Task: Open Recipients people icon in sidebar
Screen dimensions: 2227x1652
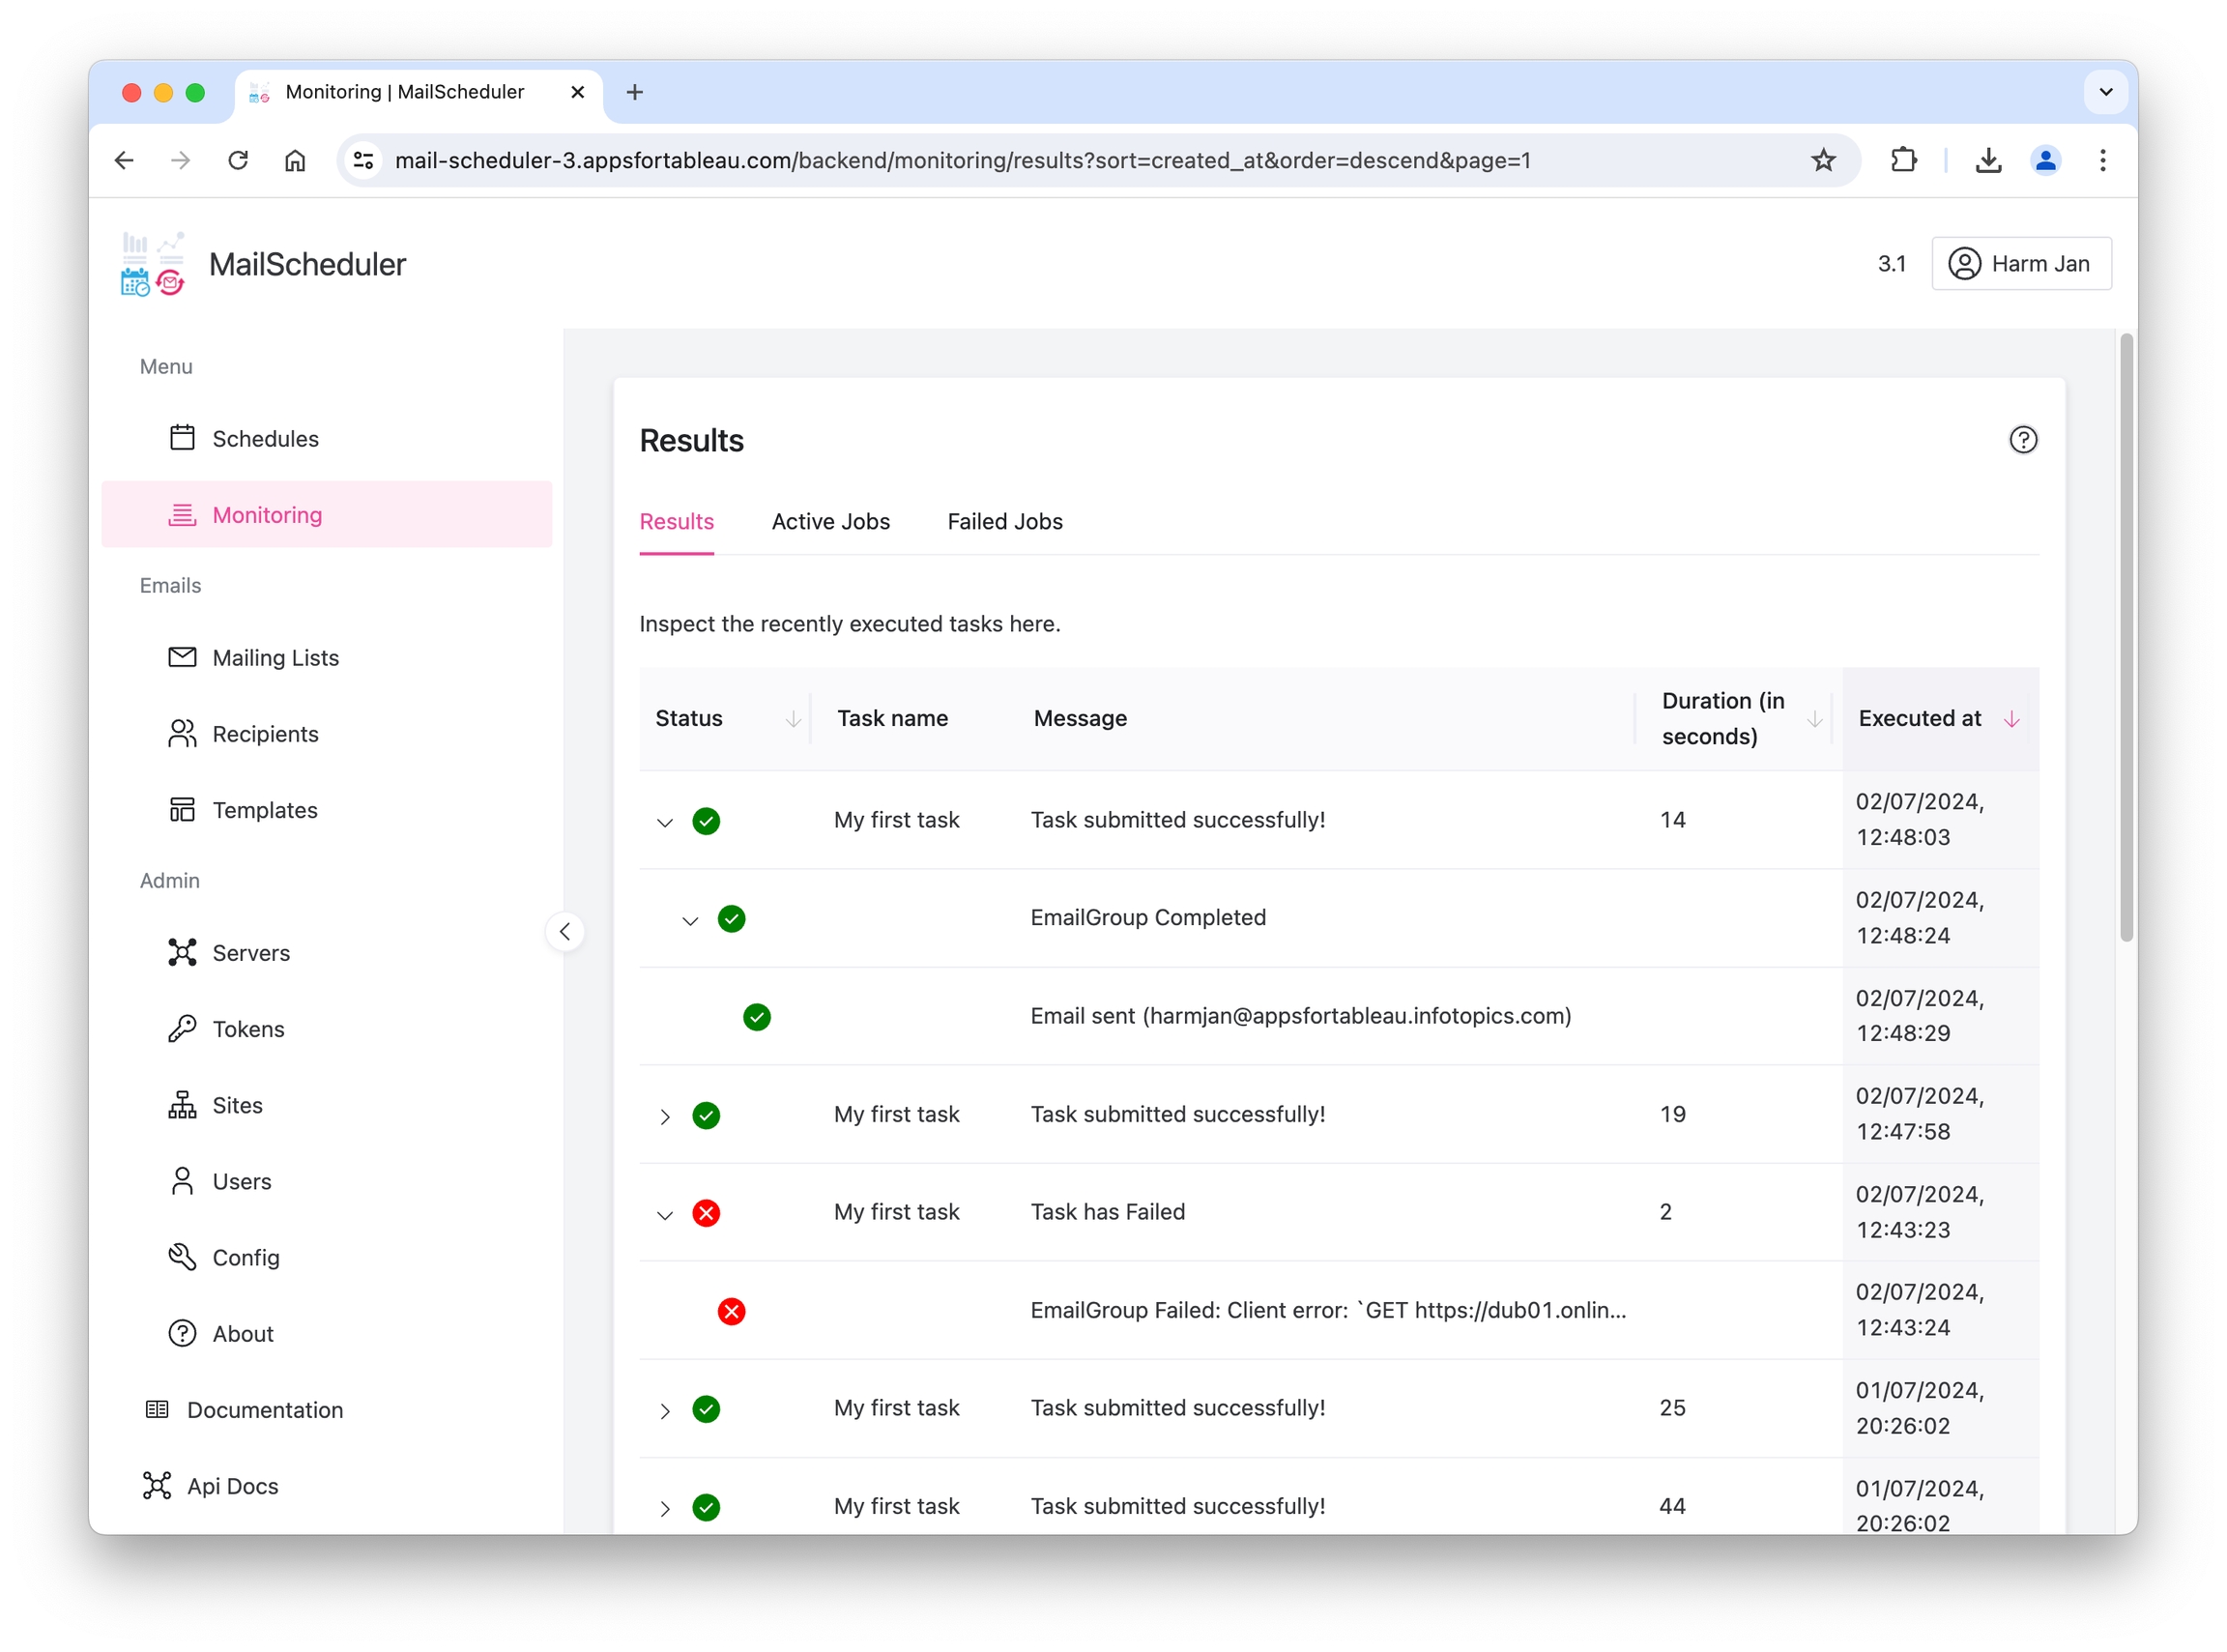Action: [x=182, y=733]
